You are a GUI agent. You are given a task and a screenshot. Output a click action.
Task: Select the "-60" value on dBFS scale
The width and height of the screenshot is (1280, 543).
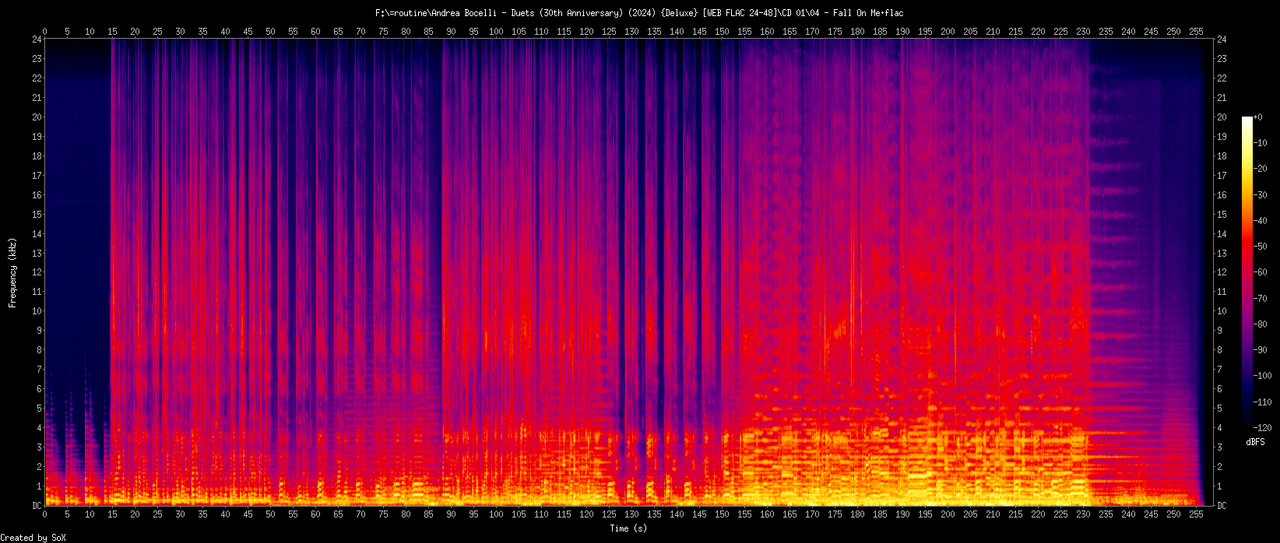tap(1262, 272)
